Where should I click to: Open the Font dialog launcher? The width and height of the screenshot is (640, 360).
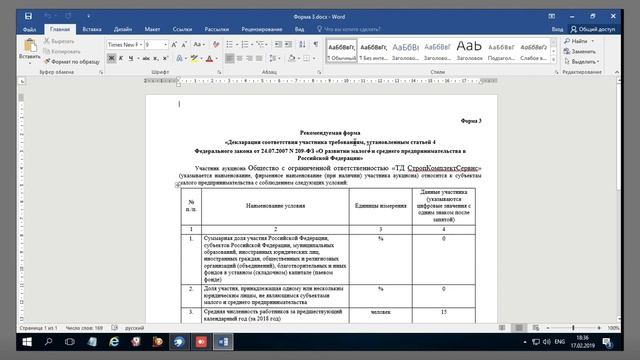pyautogui.click(x=219, y=72)
